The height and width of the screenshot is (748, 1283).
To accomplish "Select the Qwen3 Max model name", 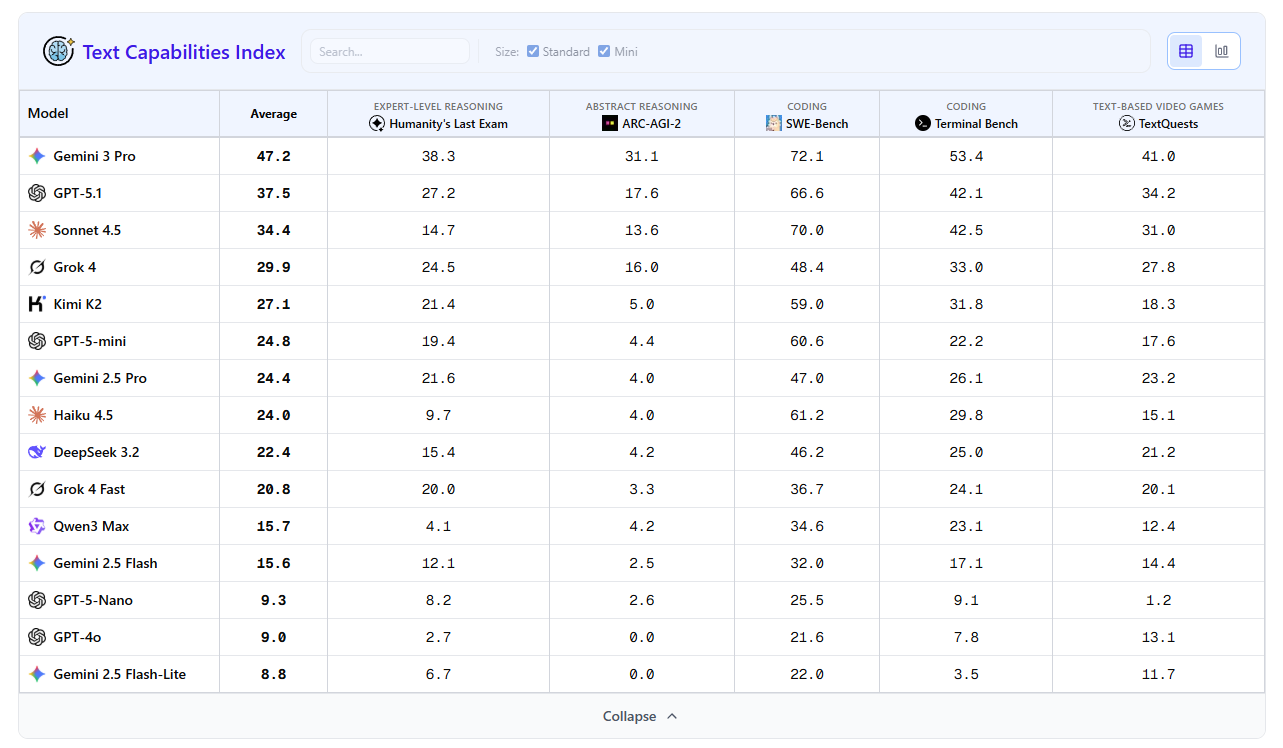I will point(91,526).
